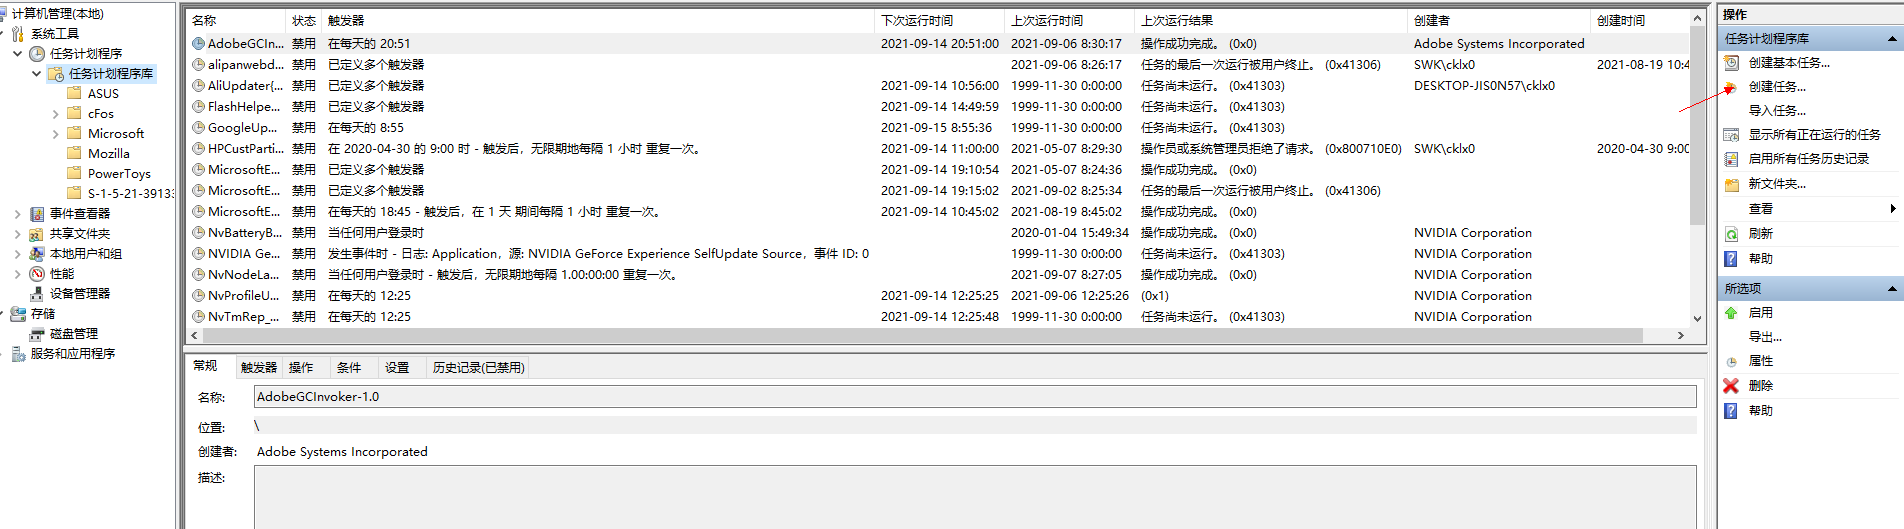Select the 任务计划程序库 folder icon in tree

coord(56,74)
